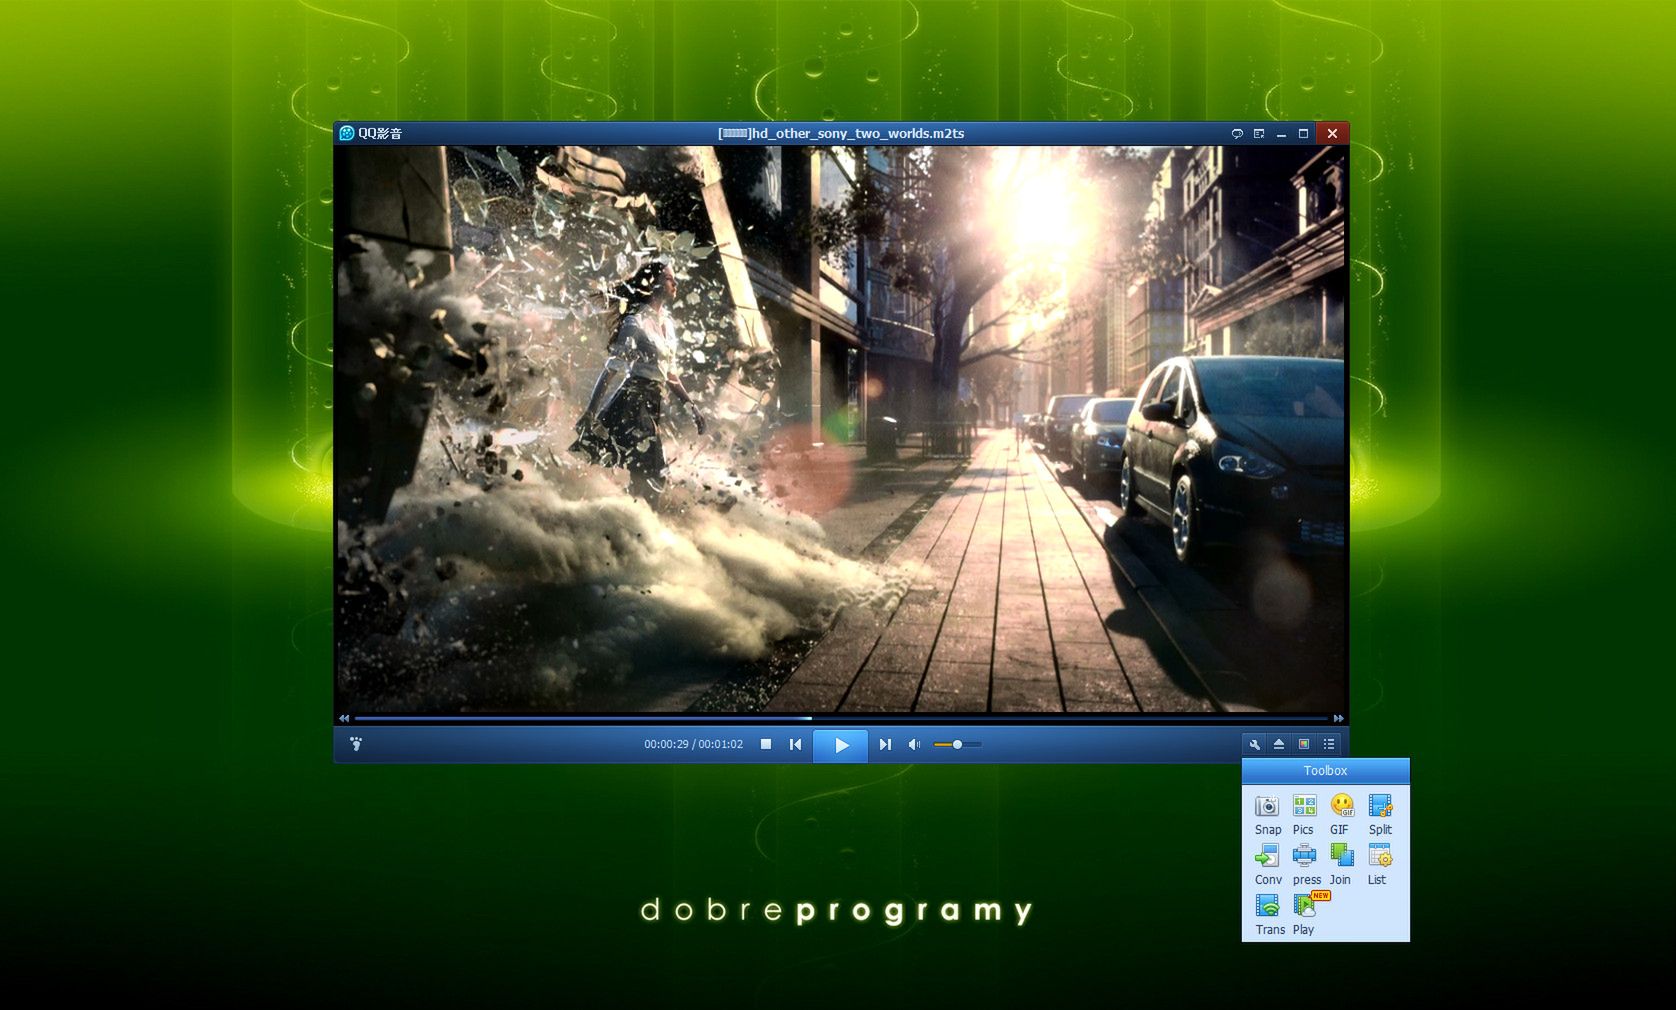
Task: Launch the GIF creation tool
Action: [1341, 815]
